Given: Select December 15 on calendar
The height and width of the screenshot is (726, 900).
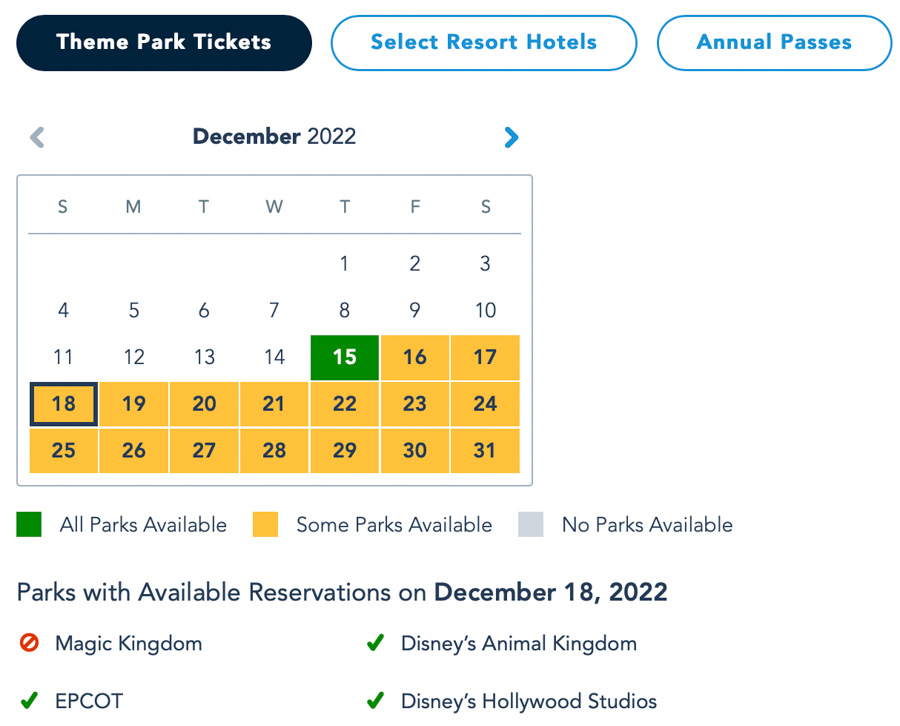Looking at the screenshot, I should [344, 357].
